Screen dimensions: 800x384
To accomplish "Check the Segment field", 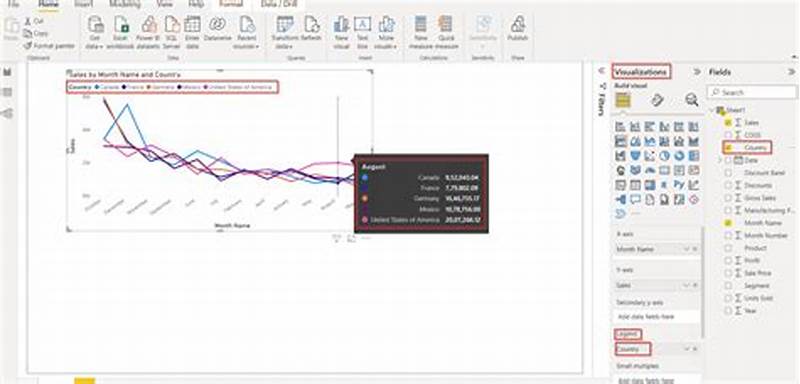I will pyautogui.click(x=728, y=286).
